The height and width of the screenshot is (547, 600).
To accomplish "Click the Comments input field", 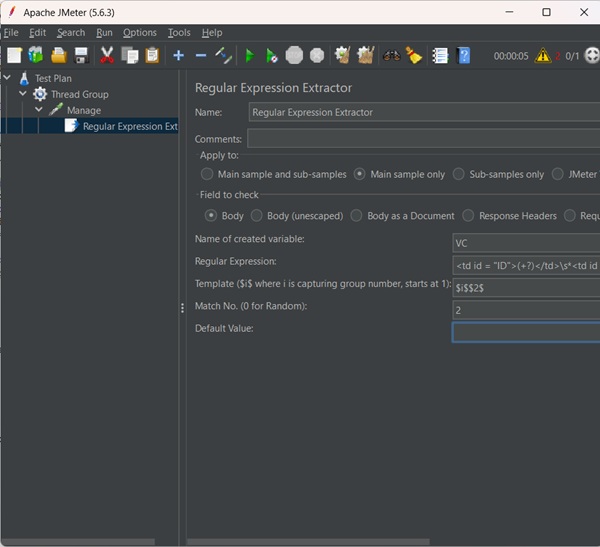I will point(424,139).
